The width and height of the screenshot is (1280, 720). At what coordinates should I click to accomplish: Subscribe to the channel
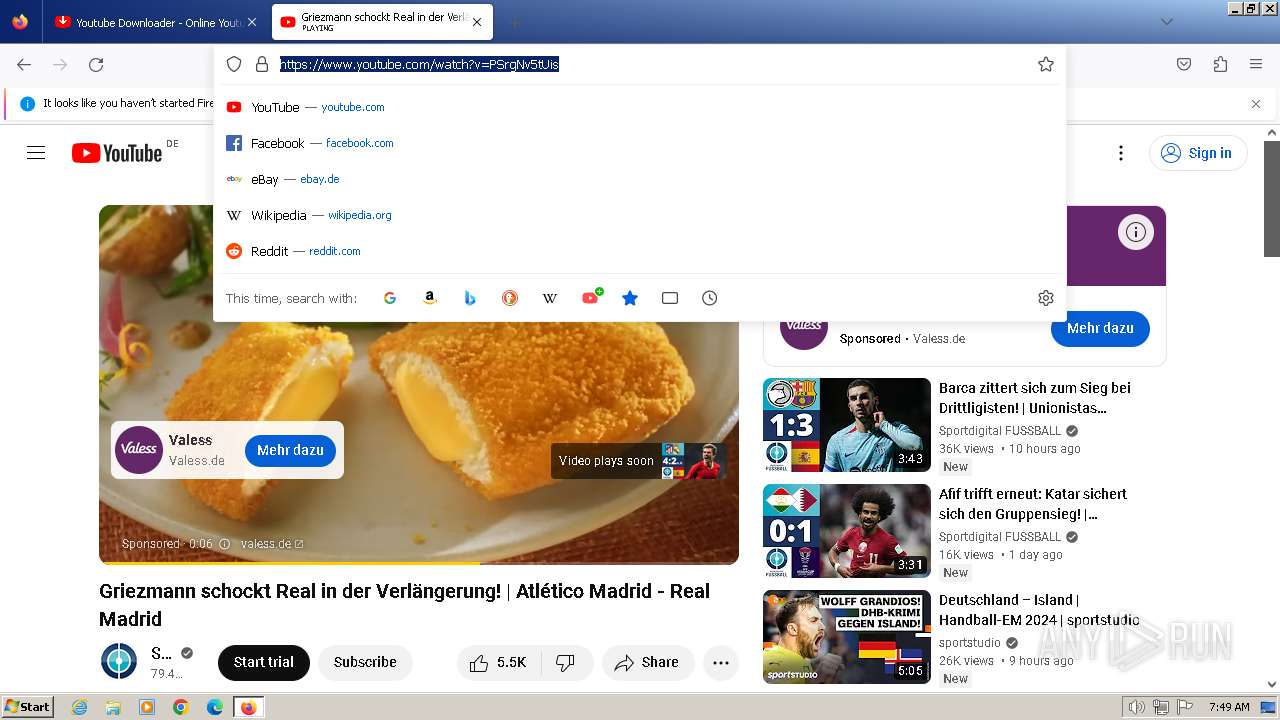click(x=365, y=662)
